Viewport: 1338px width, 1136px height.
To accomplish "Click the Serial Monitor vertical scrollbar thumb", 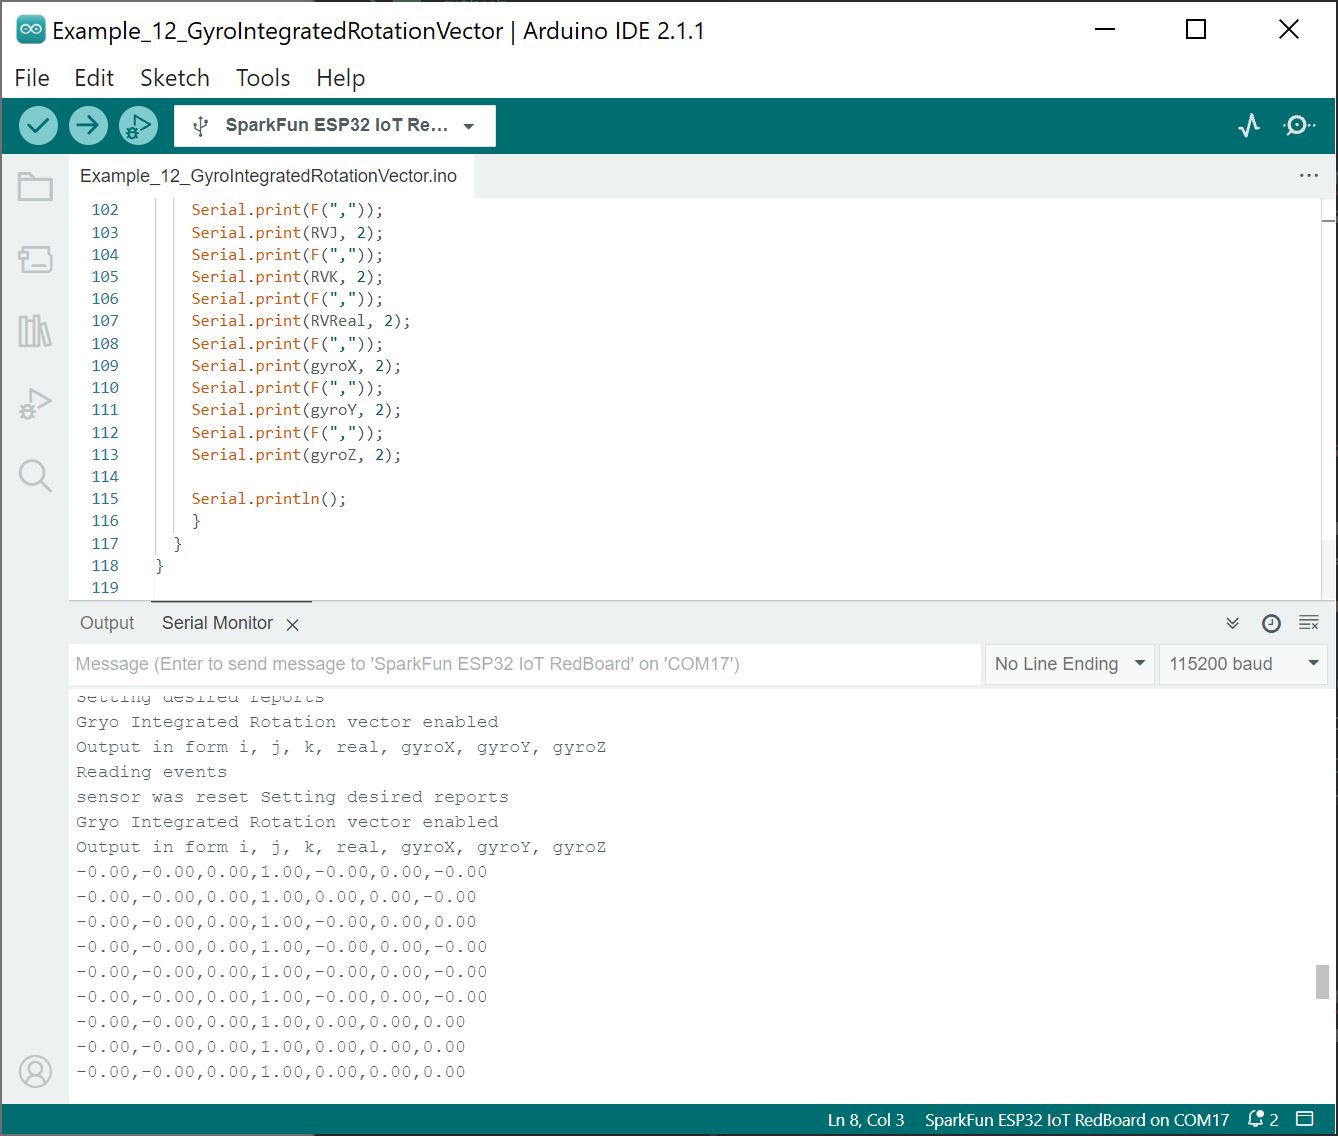I will [x=1322, y=982].
